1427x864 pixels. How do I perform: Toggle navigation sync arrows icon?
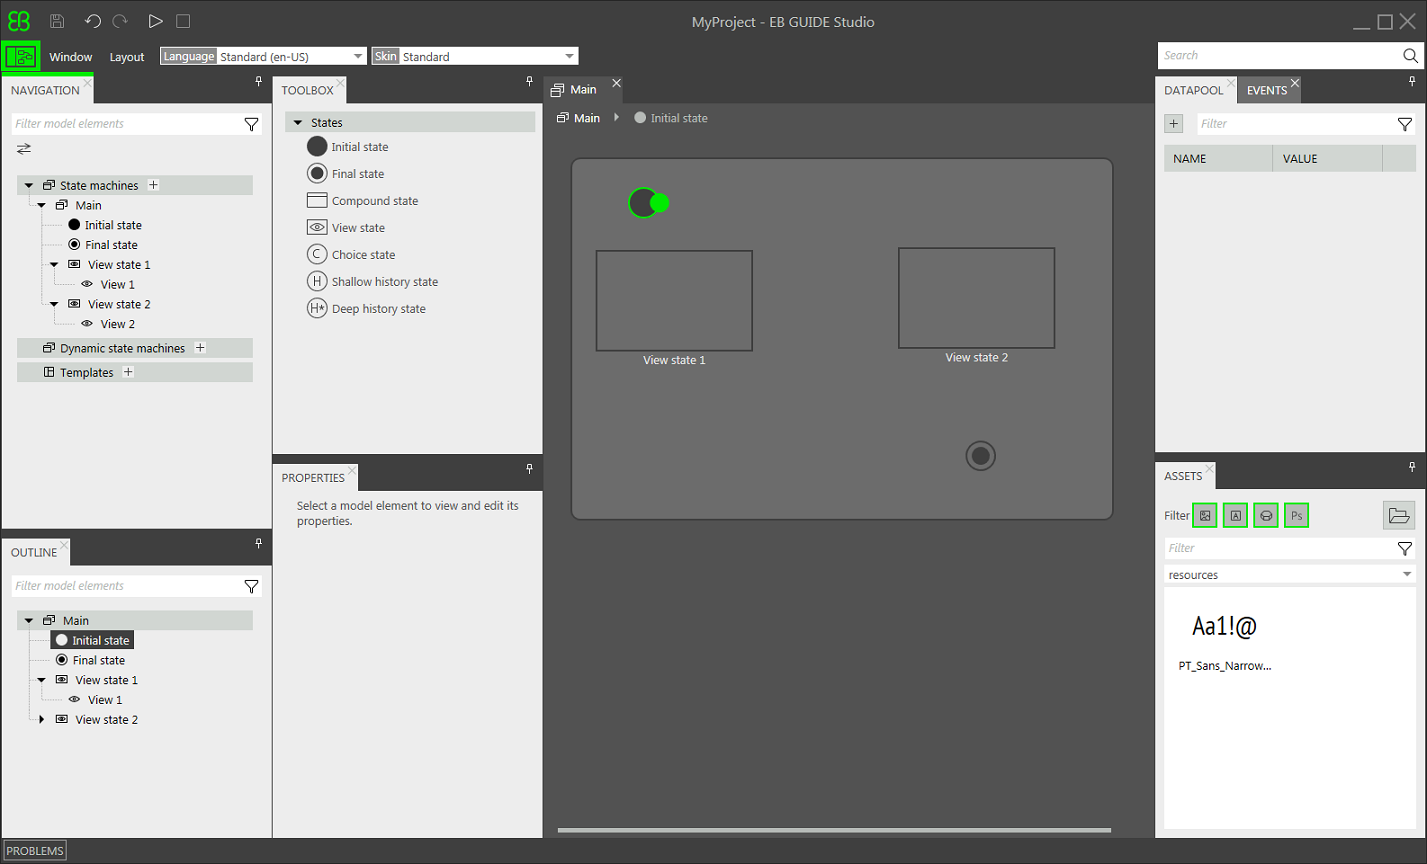click(x=24, y=149)
